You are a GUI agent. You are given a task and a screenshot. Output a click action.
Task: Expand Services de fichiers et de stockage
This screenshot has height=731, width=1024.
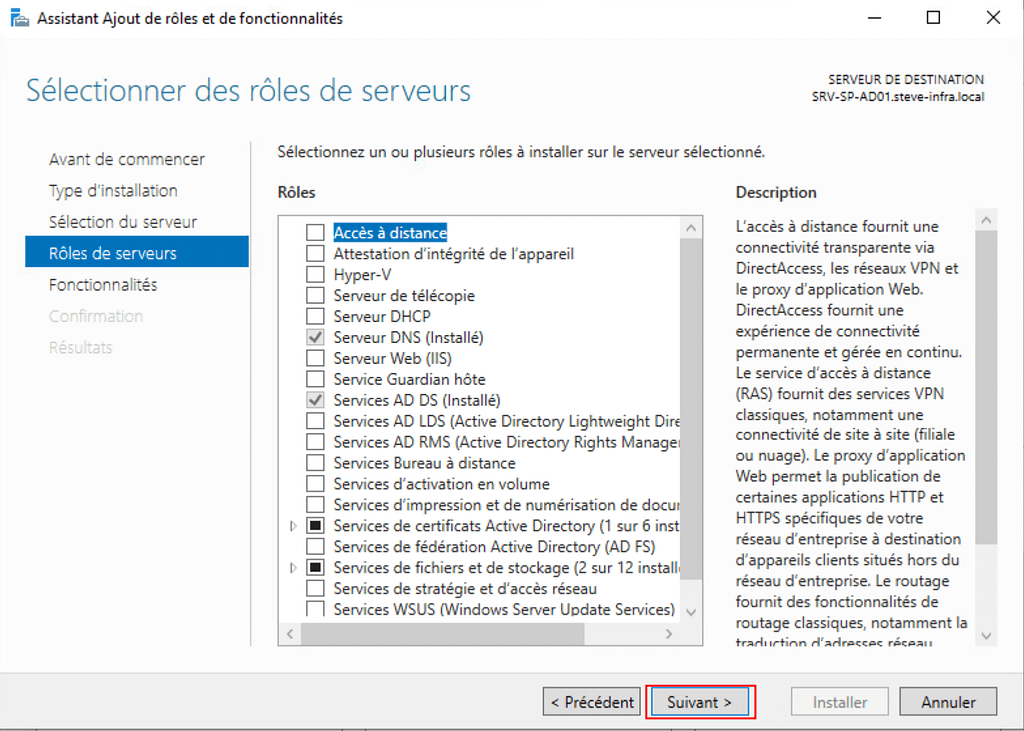[x=293, y=568]
